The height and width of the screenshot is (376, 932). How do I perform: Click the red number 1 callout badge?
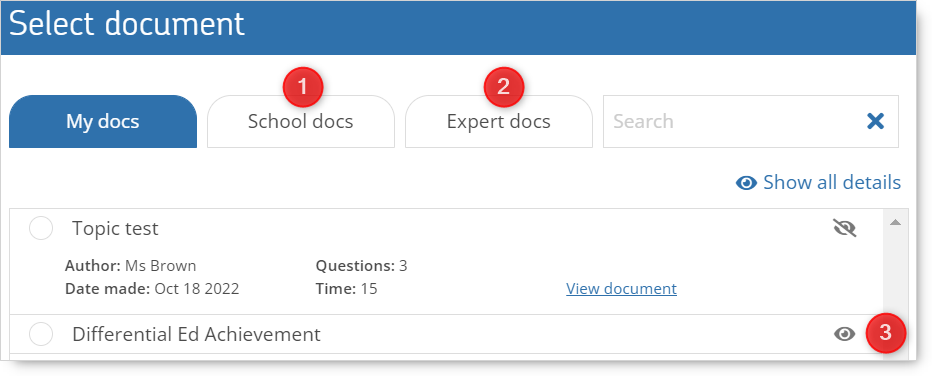tap(303, 87)
